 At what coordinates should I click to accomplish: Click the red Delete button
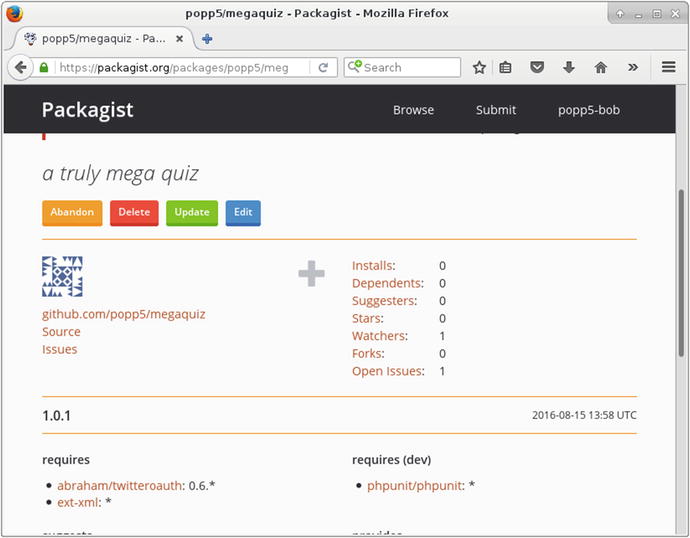[x=134, y=213]
